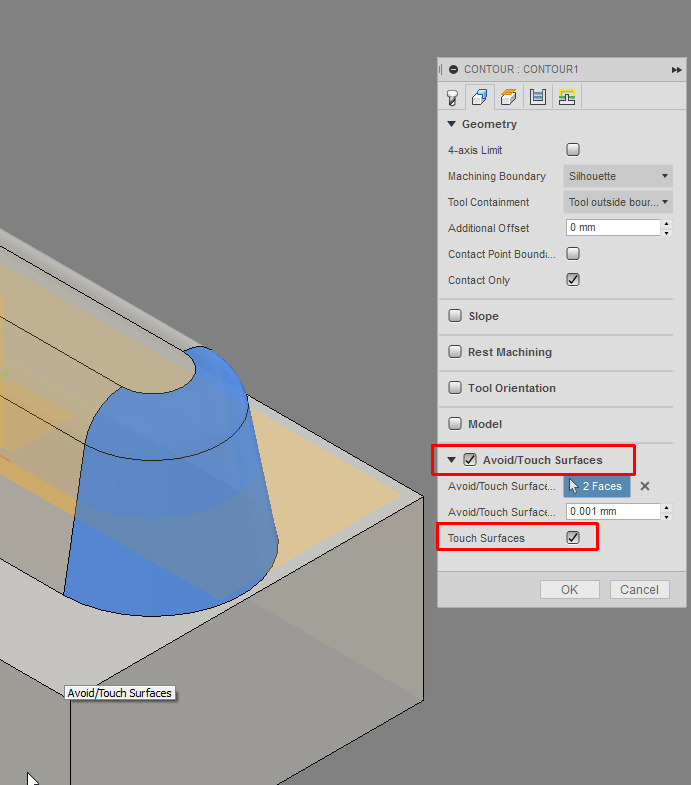Click the Additional Offset 0 mm field
The height and width of the screenshot is (785, 691).
coord(613,227)
